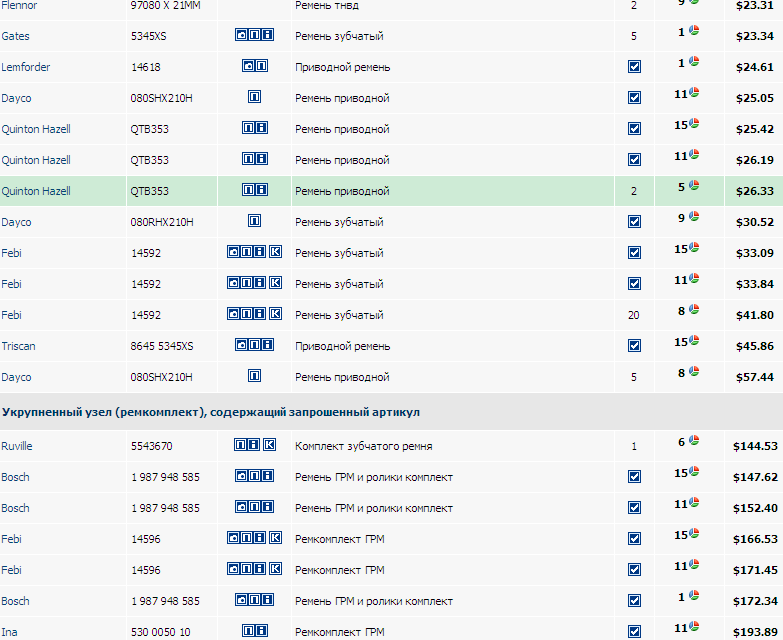Click the quantity 20 in the $41.80 Febi row

pyautogui.click(x=634, y=315)
